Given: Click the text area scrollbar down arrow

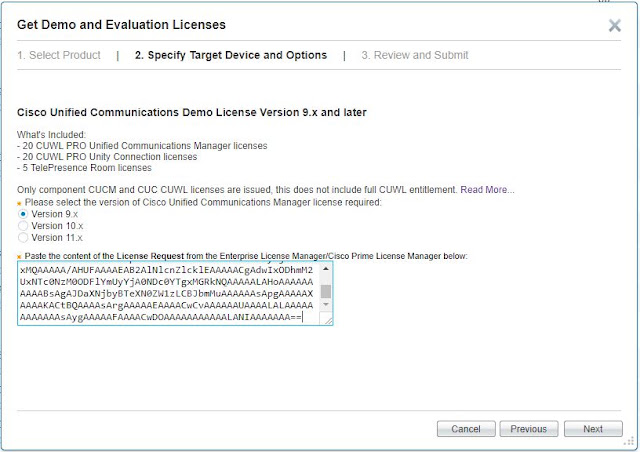Looking at the screenshot, I should [x=326, y=305].
